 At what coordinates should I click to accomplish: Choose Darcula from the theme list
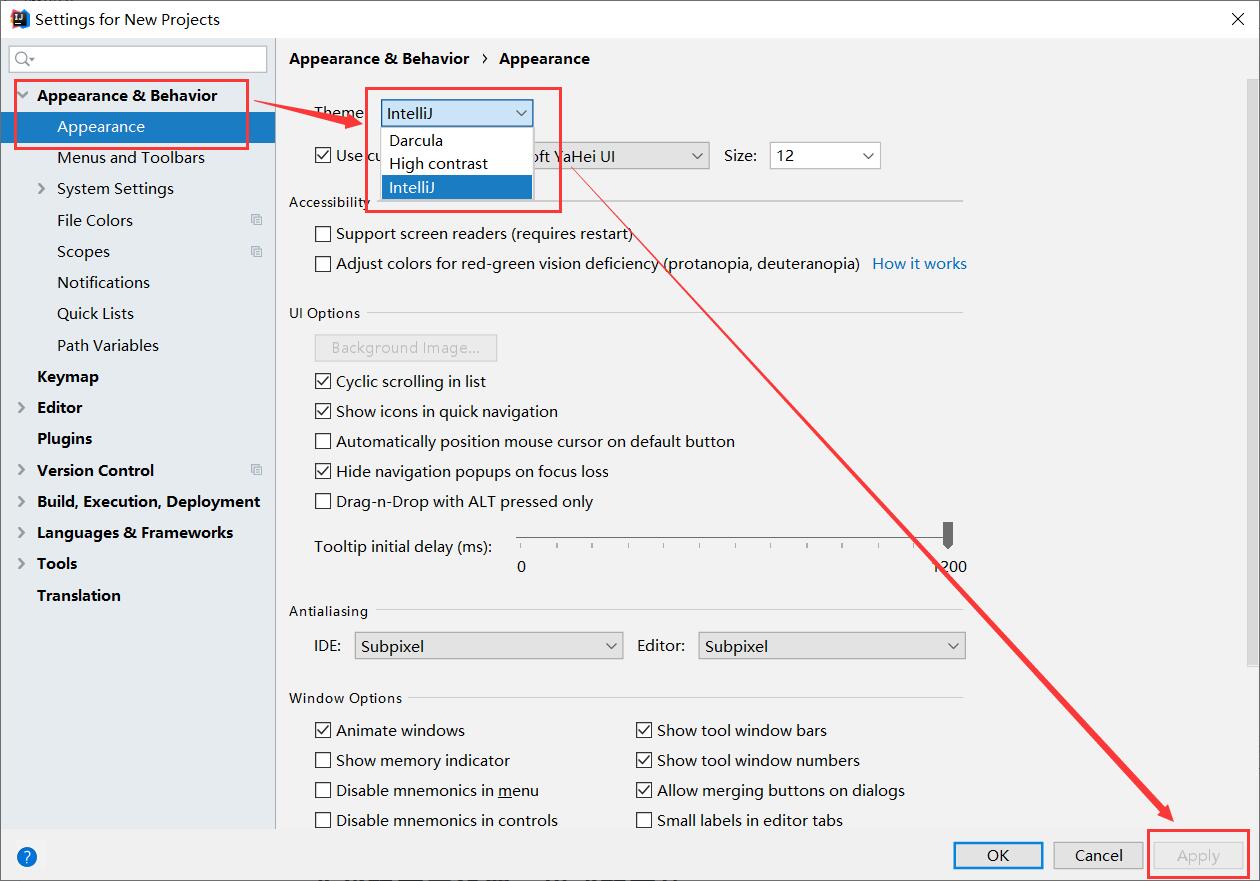[457, 140]
